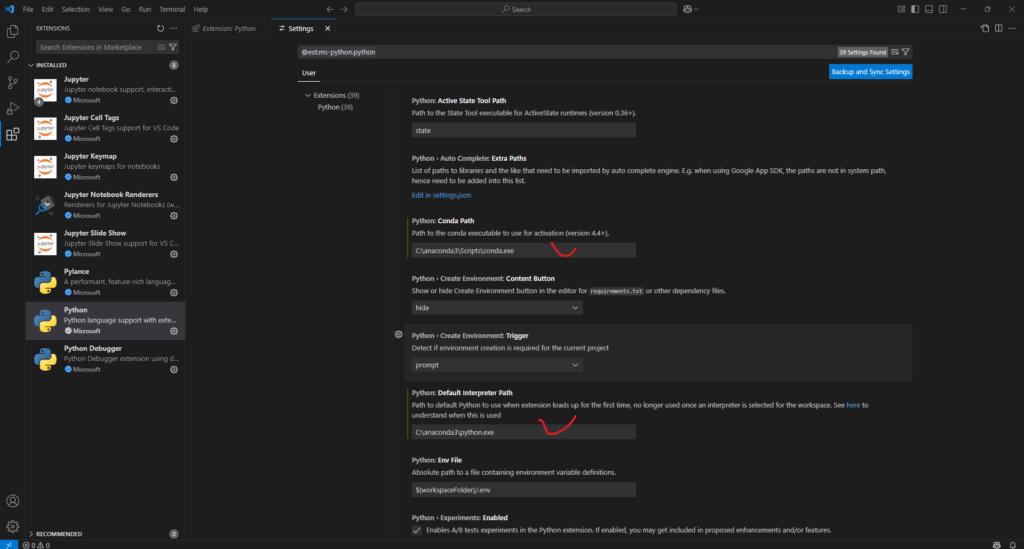Clear settings search input icon
The image size is (1024, 549).
[x=895, y=52]
